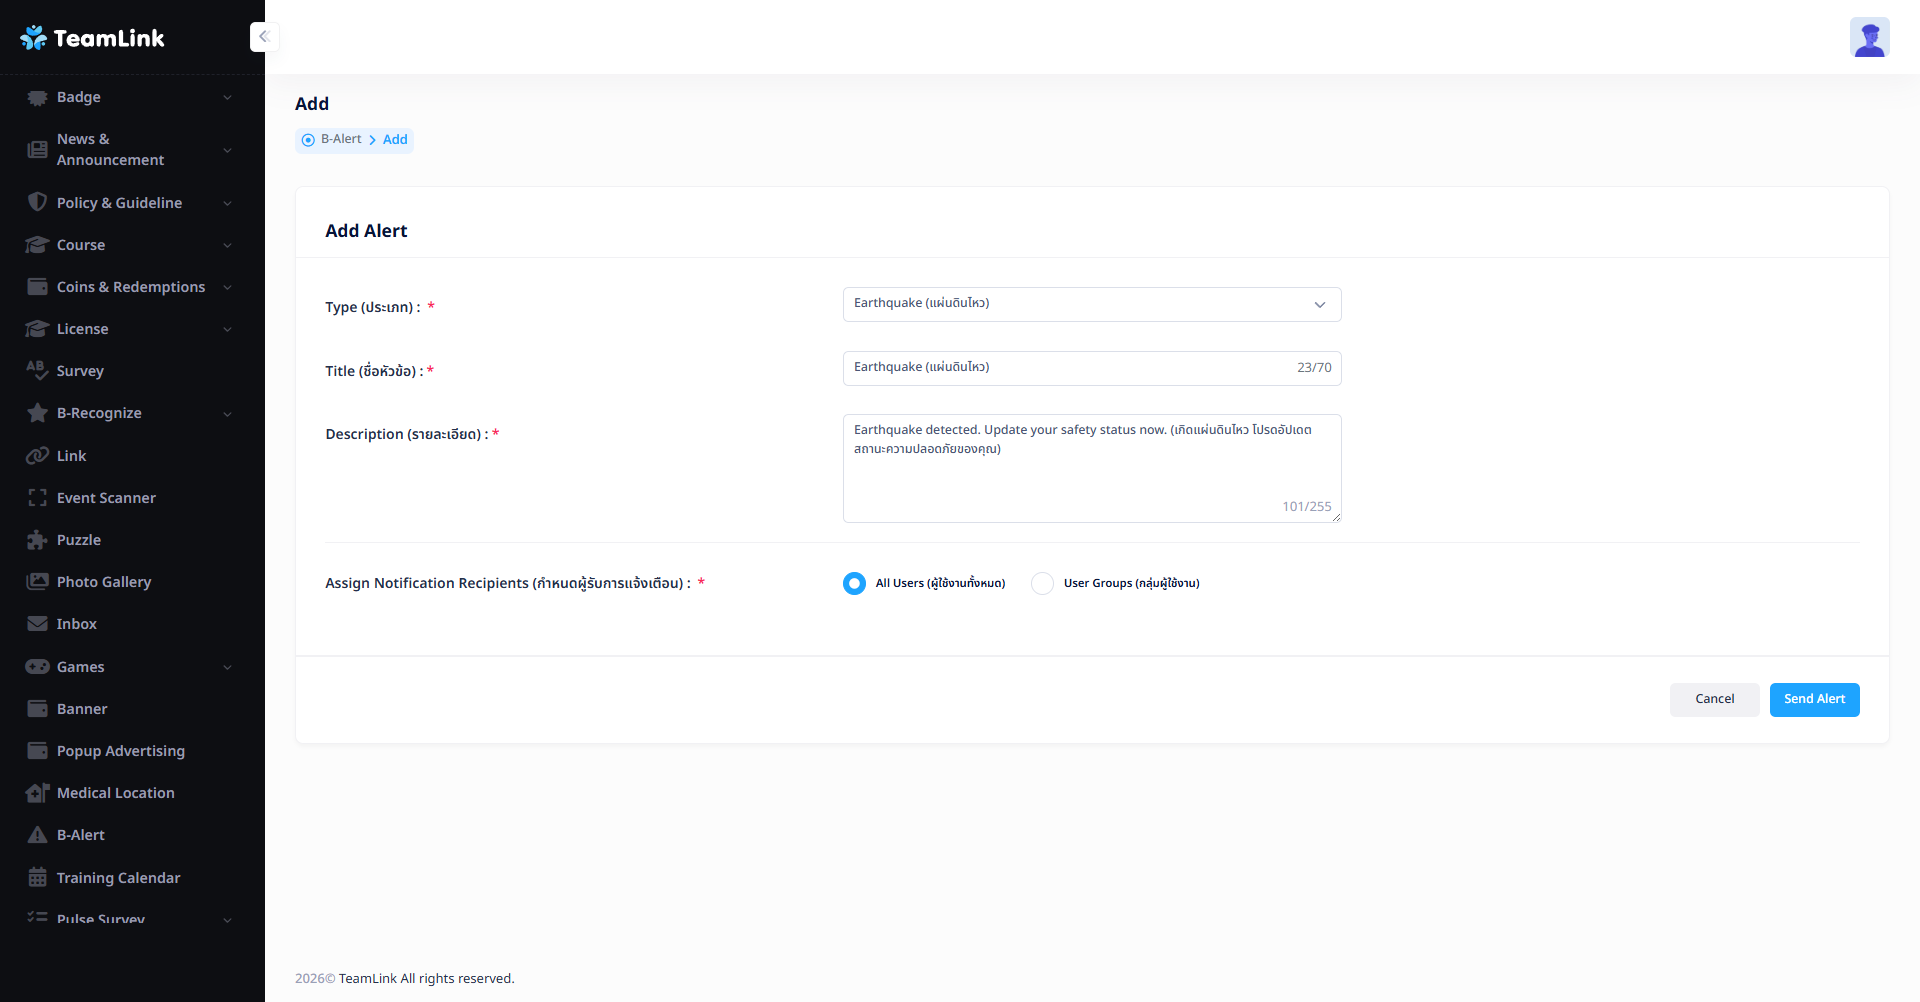Click the Inbox envelope icon

38,624
